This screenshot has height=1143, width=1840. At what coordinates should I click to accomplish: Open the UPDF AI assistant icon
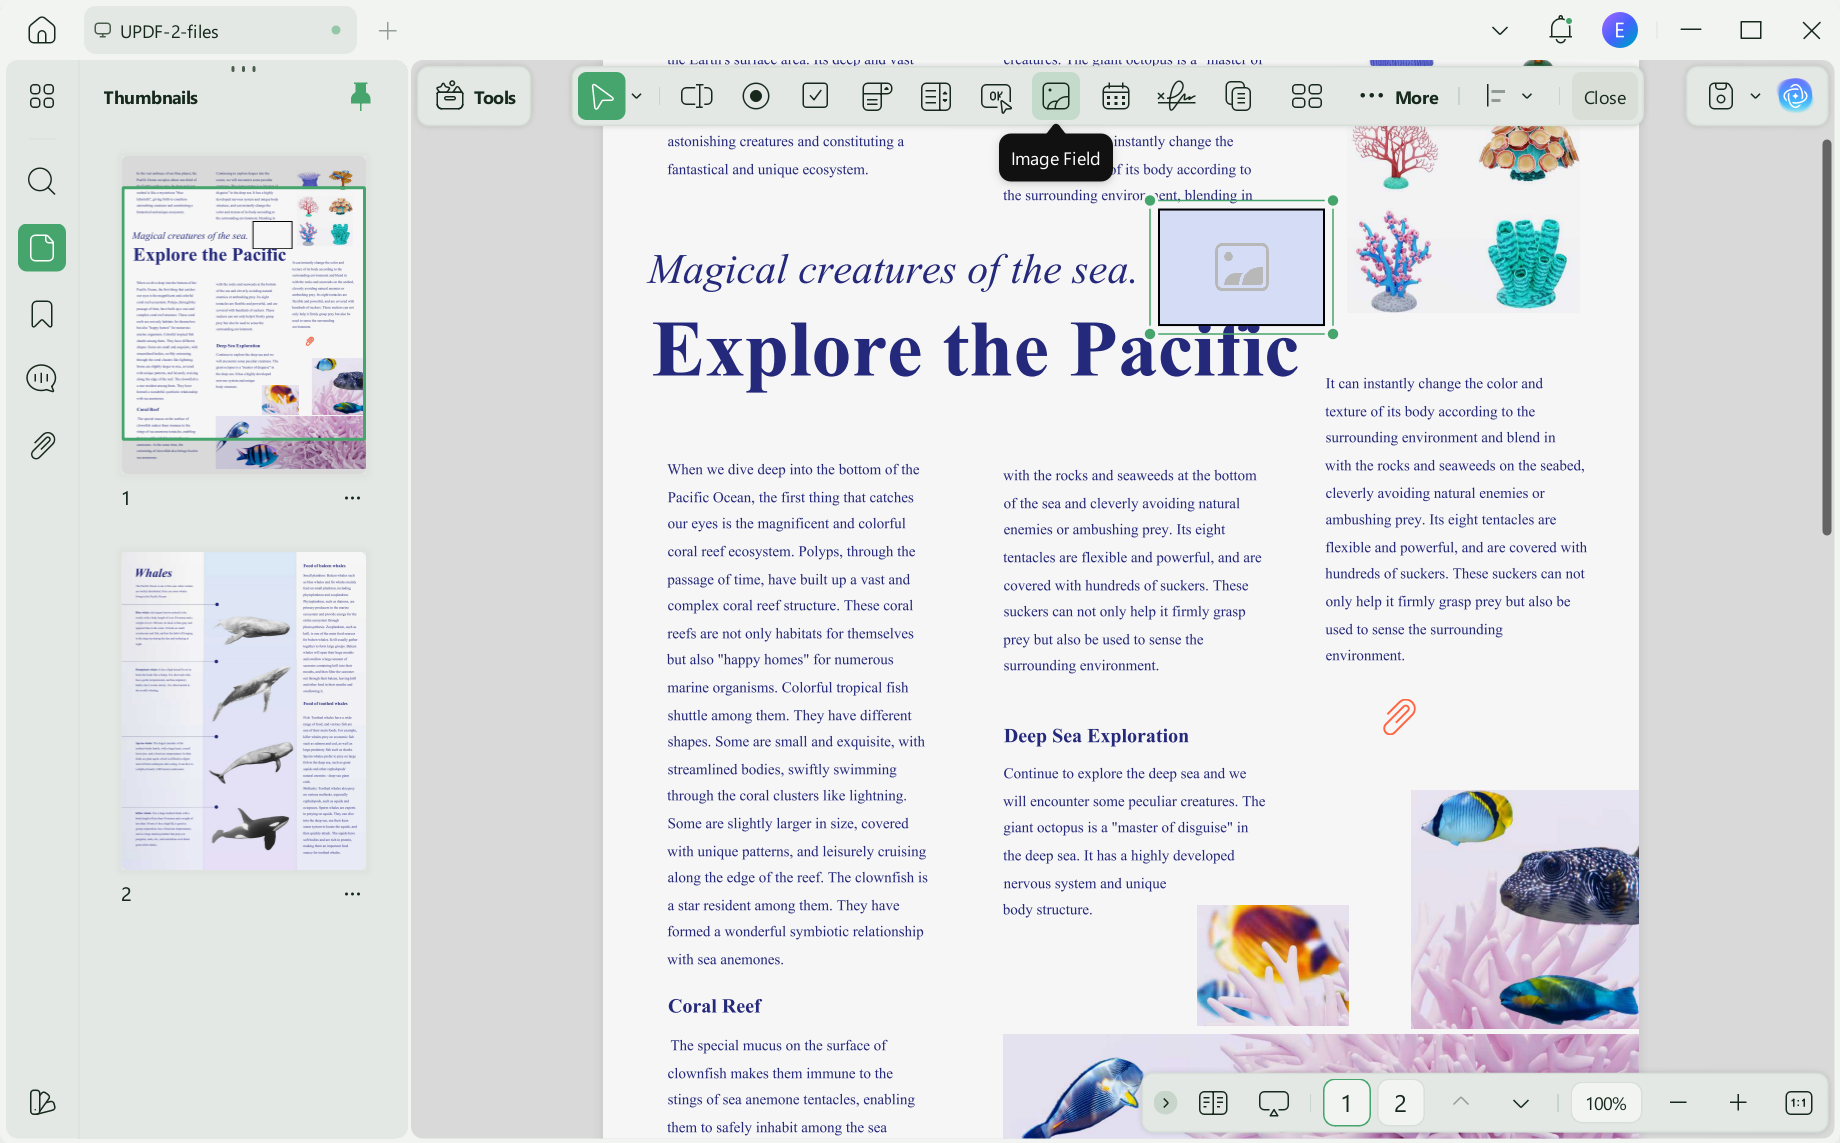1795,97
